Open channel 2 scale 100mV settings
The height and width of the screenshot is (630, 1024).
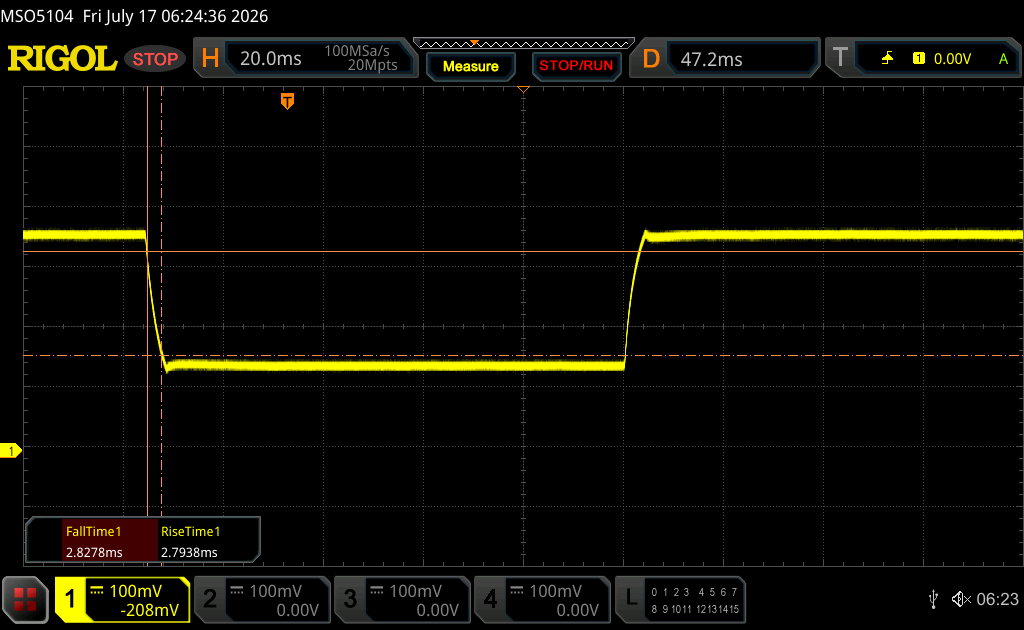(275, 591)
